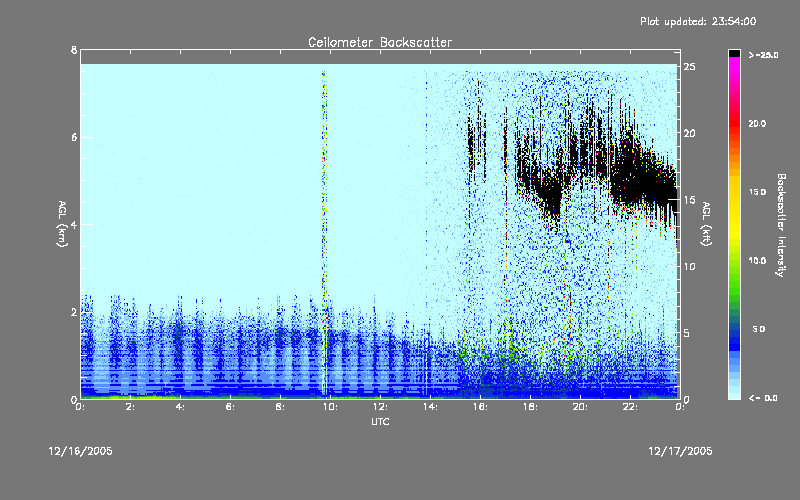Screen dimensions: 800x500
Task: Click the '4:' hour tick label
Action: (181, 407)
